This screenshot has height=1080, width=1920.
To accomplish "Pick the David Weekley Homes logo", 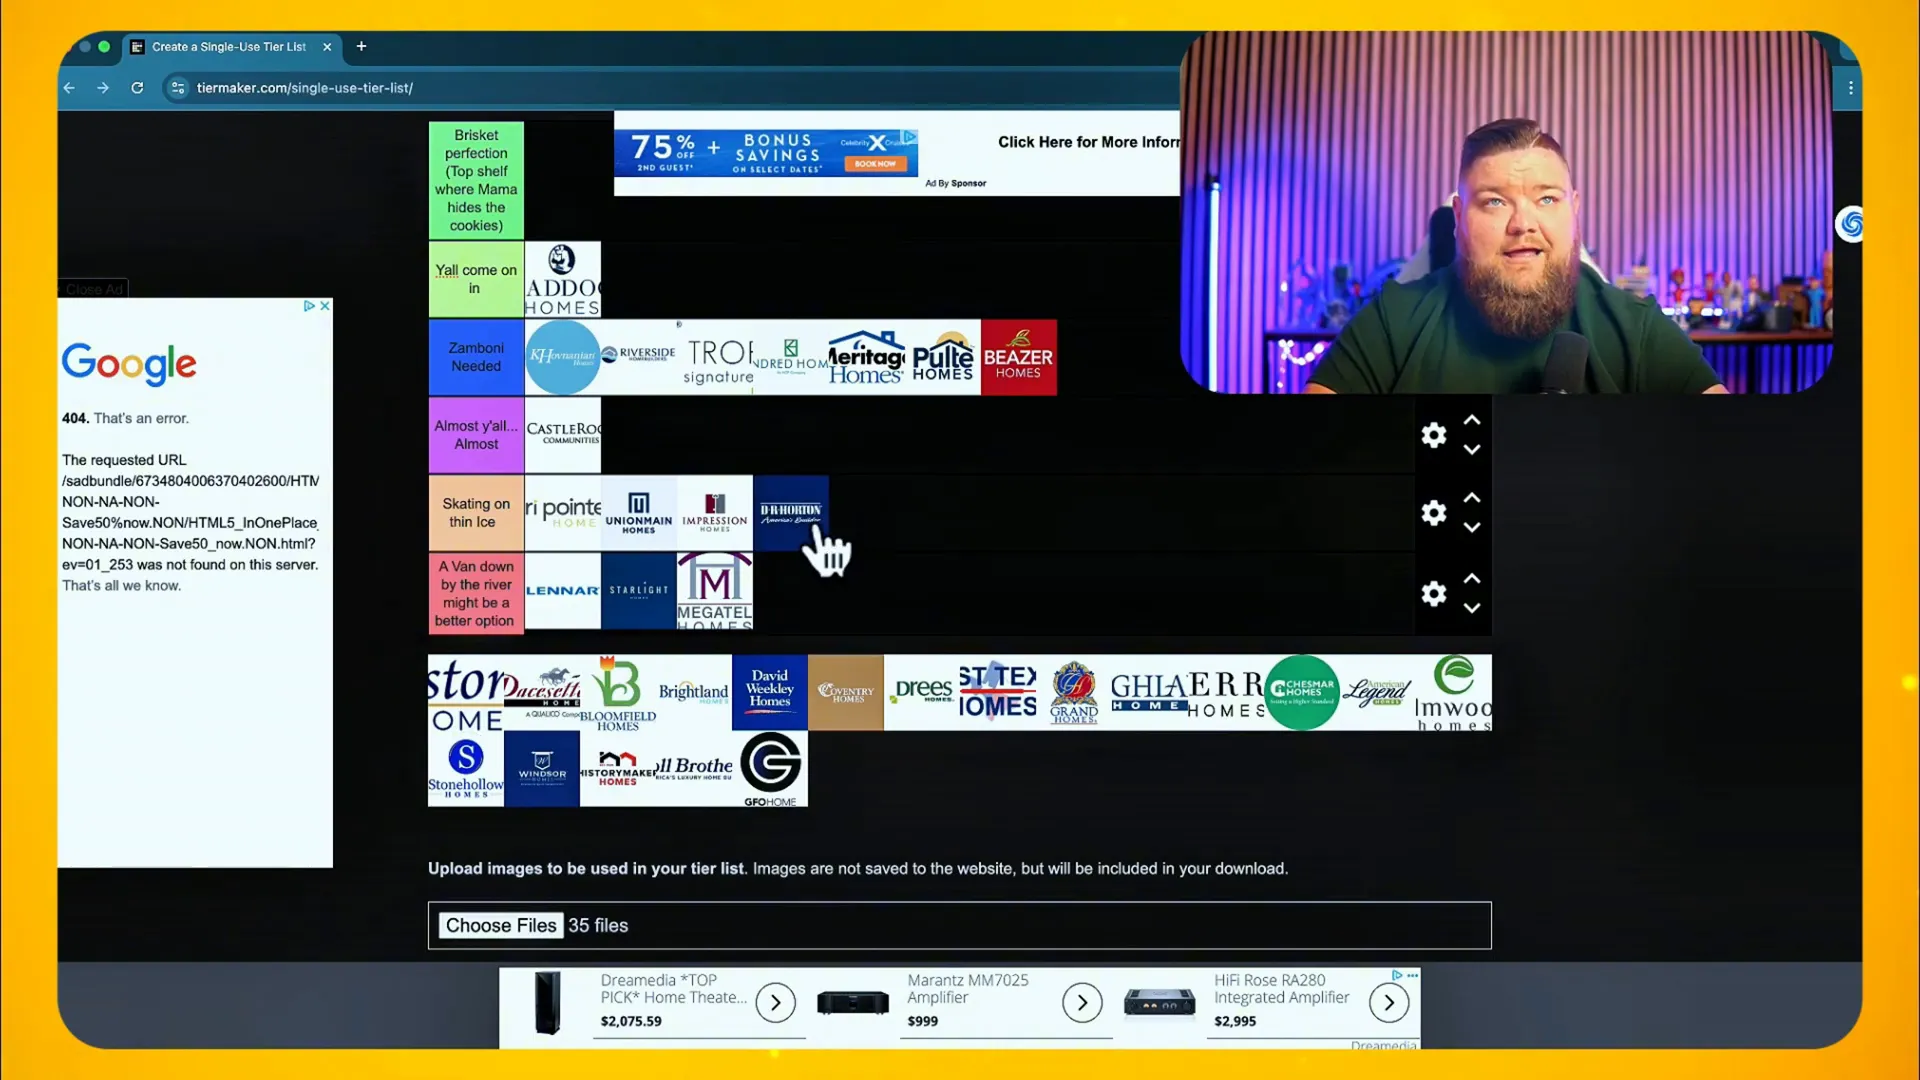I will pyautogui.click(x=770, y=693).
